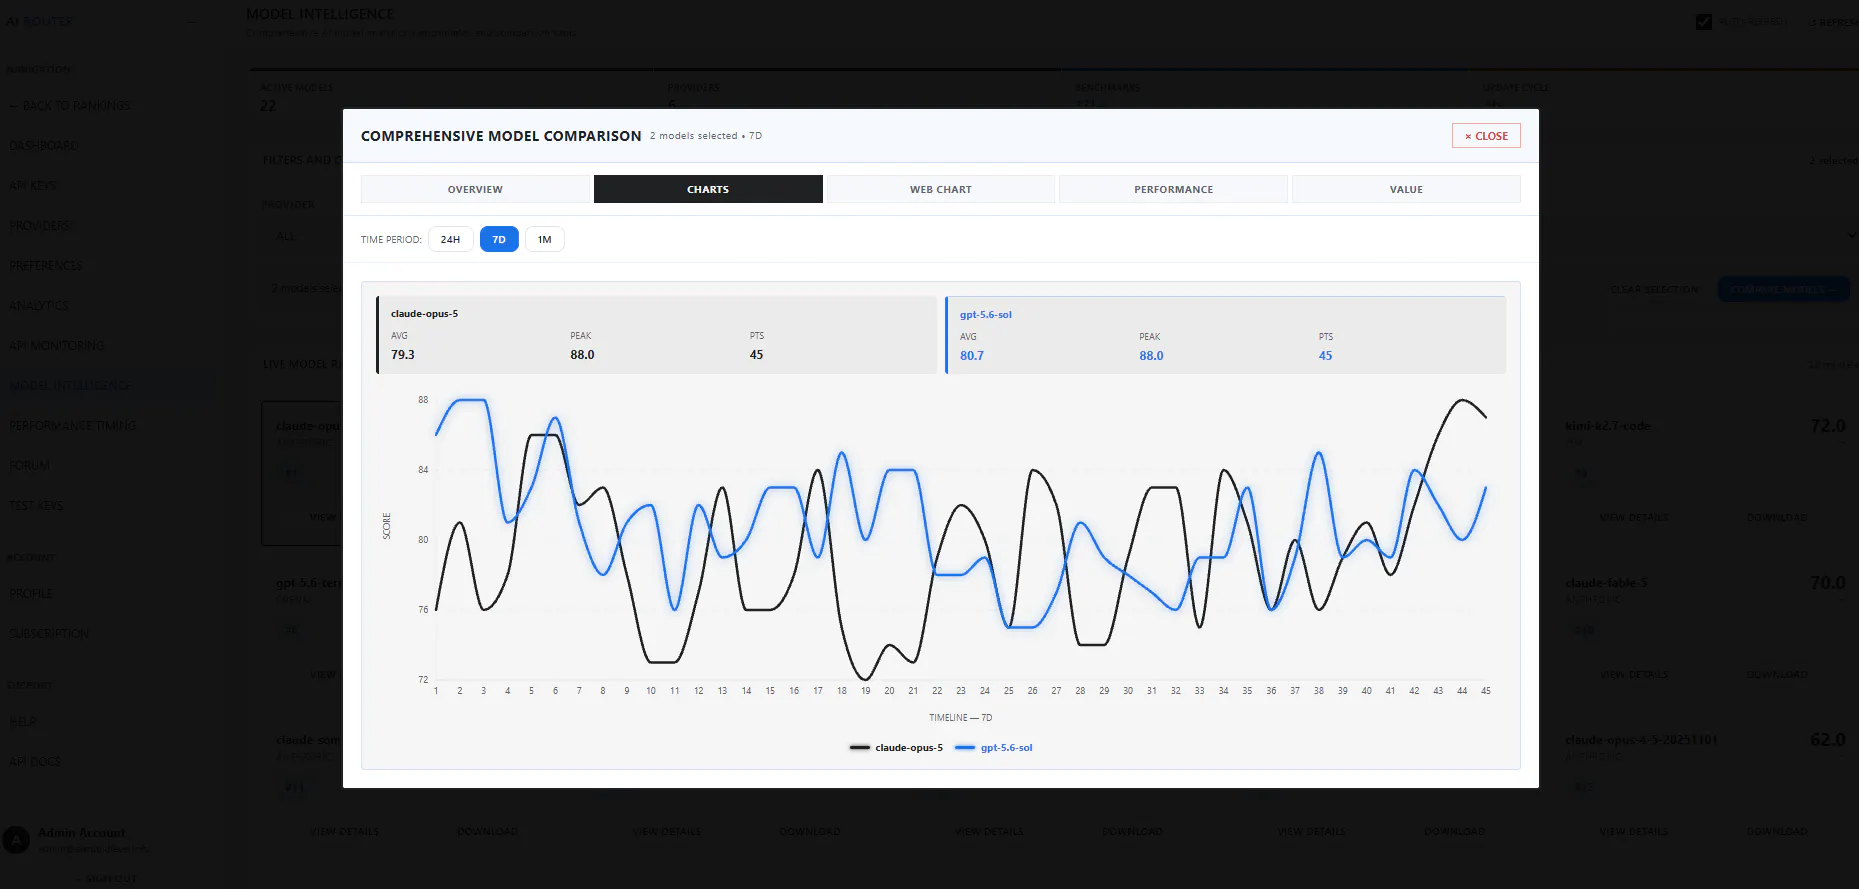Select the claude-opus-5 stats card
1859x889 pixels.
657,335
